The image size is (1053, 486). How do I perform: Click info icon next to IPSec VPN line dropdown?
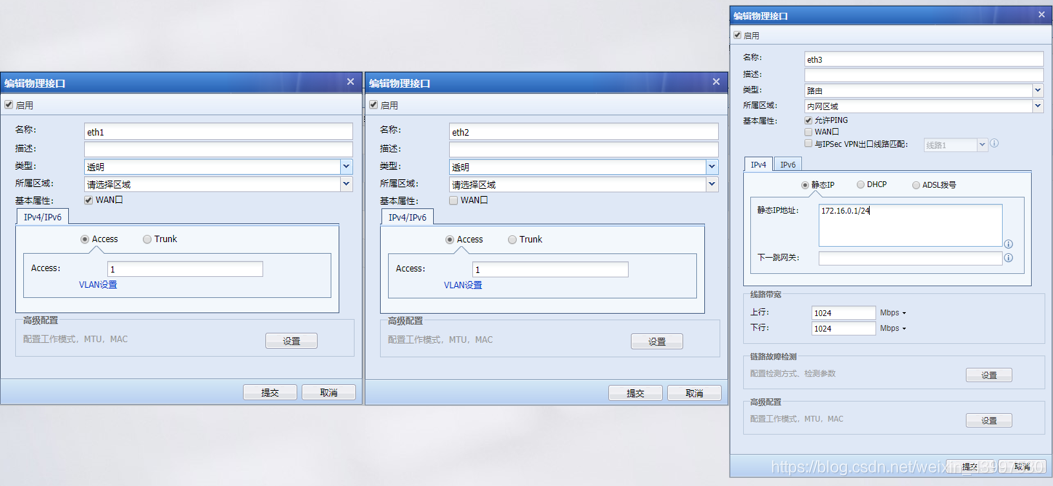(994, 144)
